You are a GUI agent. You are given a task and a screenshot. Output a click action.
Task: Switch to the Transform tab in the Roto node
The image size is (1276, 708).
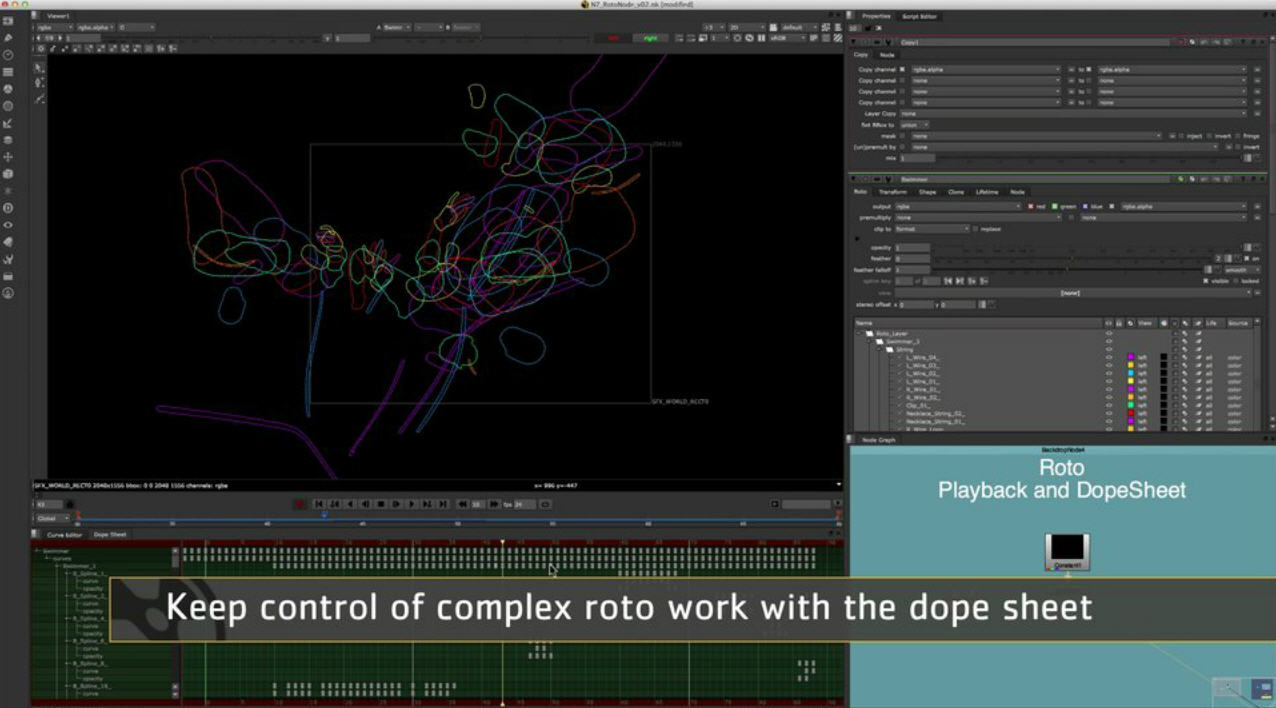click(x=893, y=191)
